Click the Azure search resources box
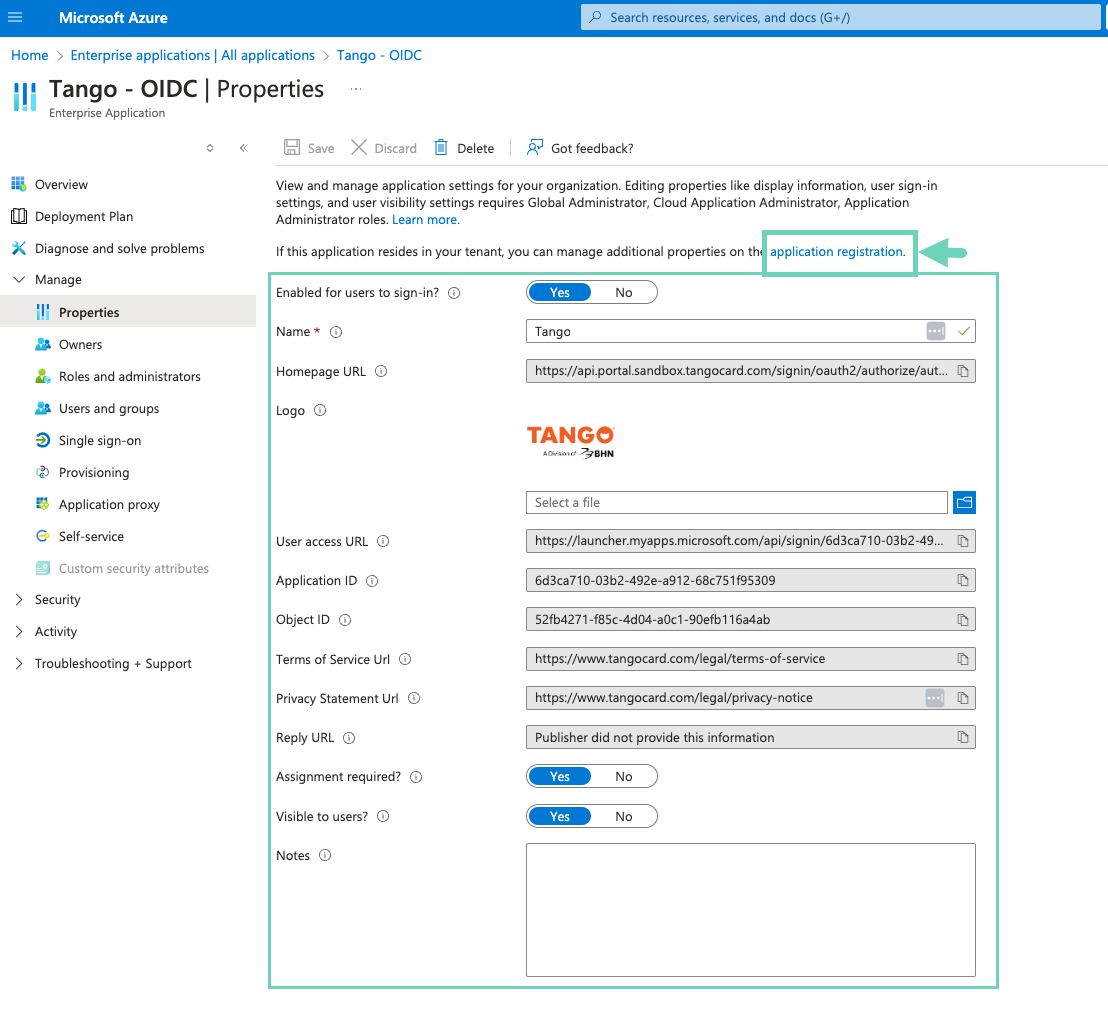The height and width of the screenshot is (1009, 1108). pyautogui.click(x=841, y=18)
